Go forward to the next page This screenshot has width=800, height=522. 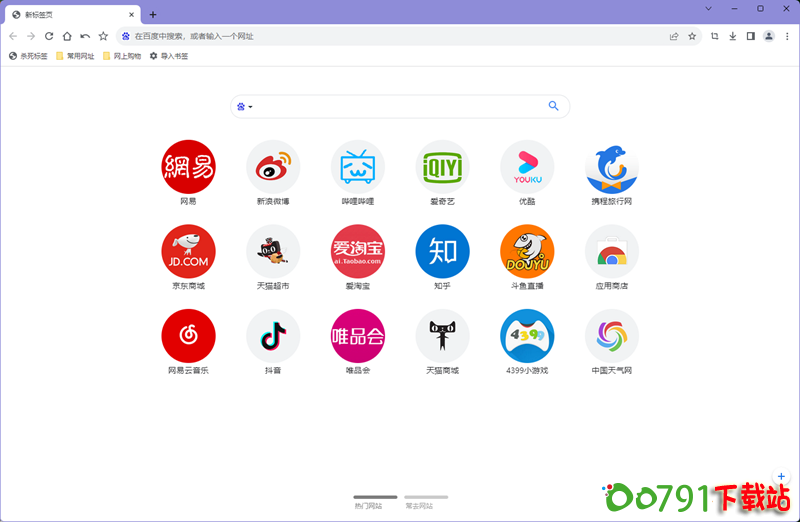31,36
